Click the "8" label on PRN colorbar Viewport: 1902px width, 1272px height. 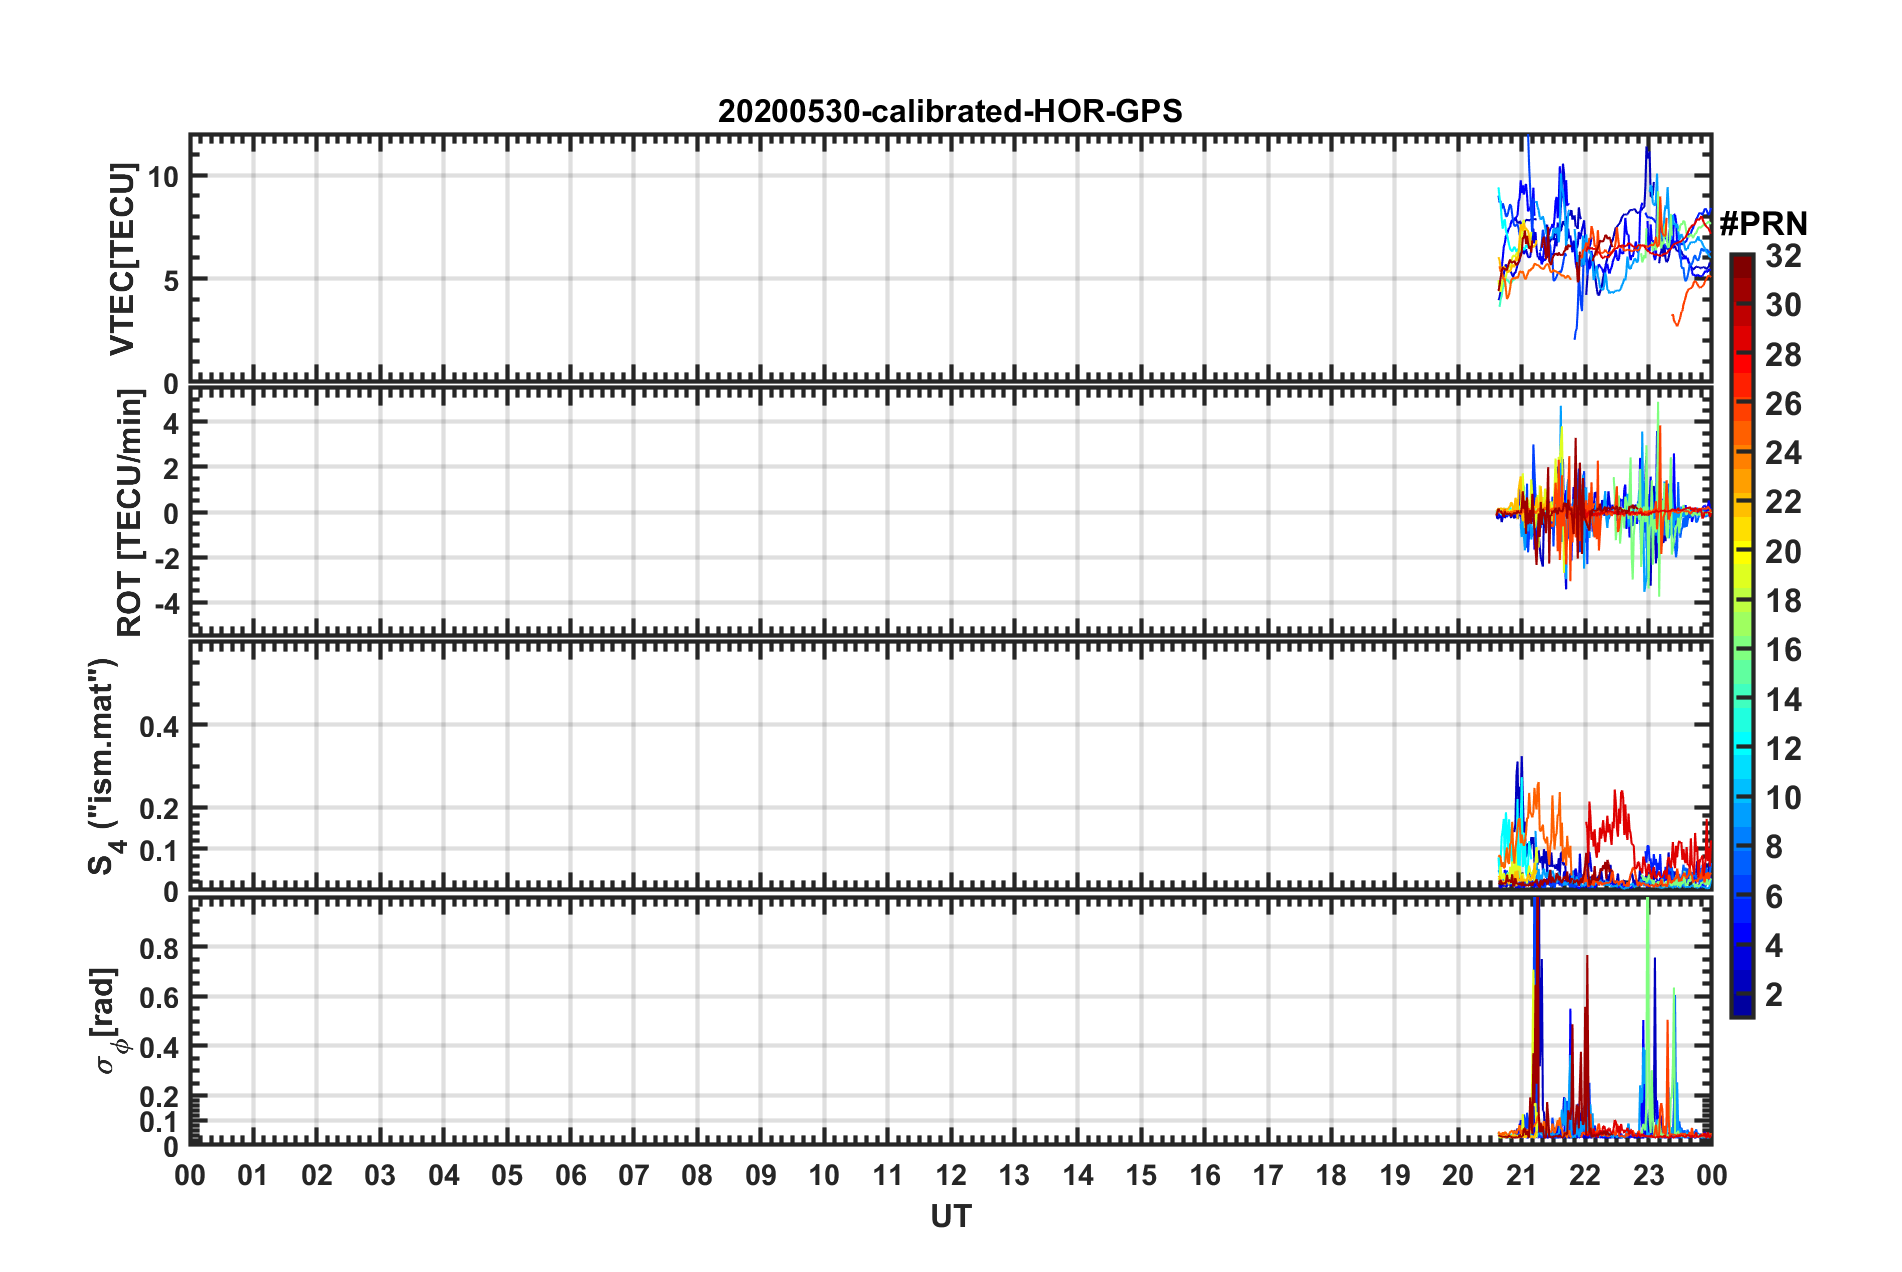(1774, 847)
